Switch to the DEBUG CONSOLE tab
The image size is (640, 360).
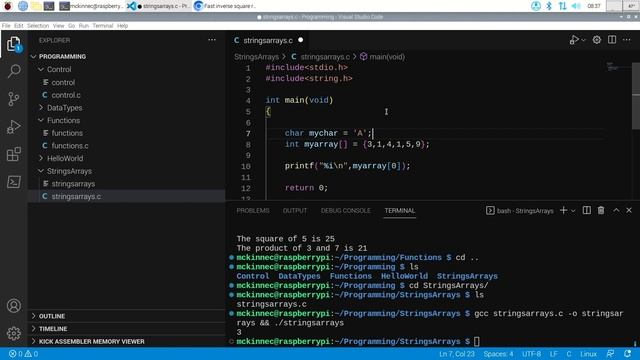346,211
